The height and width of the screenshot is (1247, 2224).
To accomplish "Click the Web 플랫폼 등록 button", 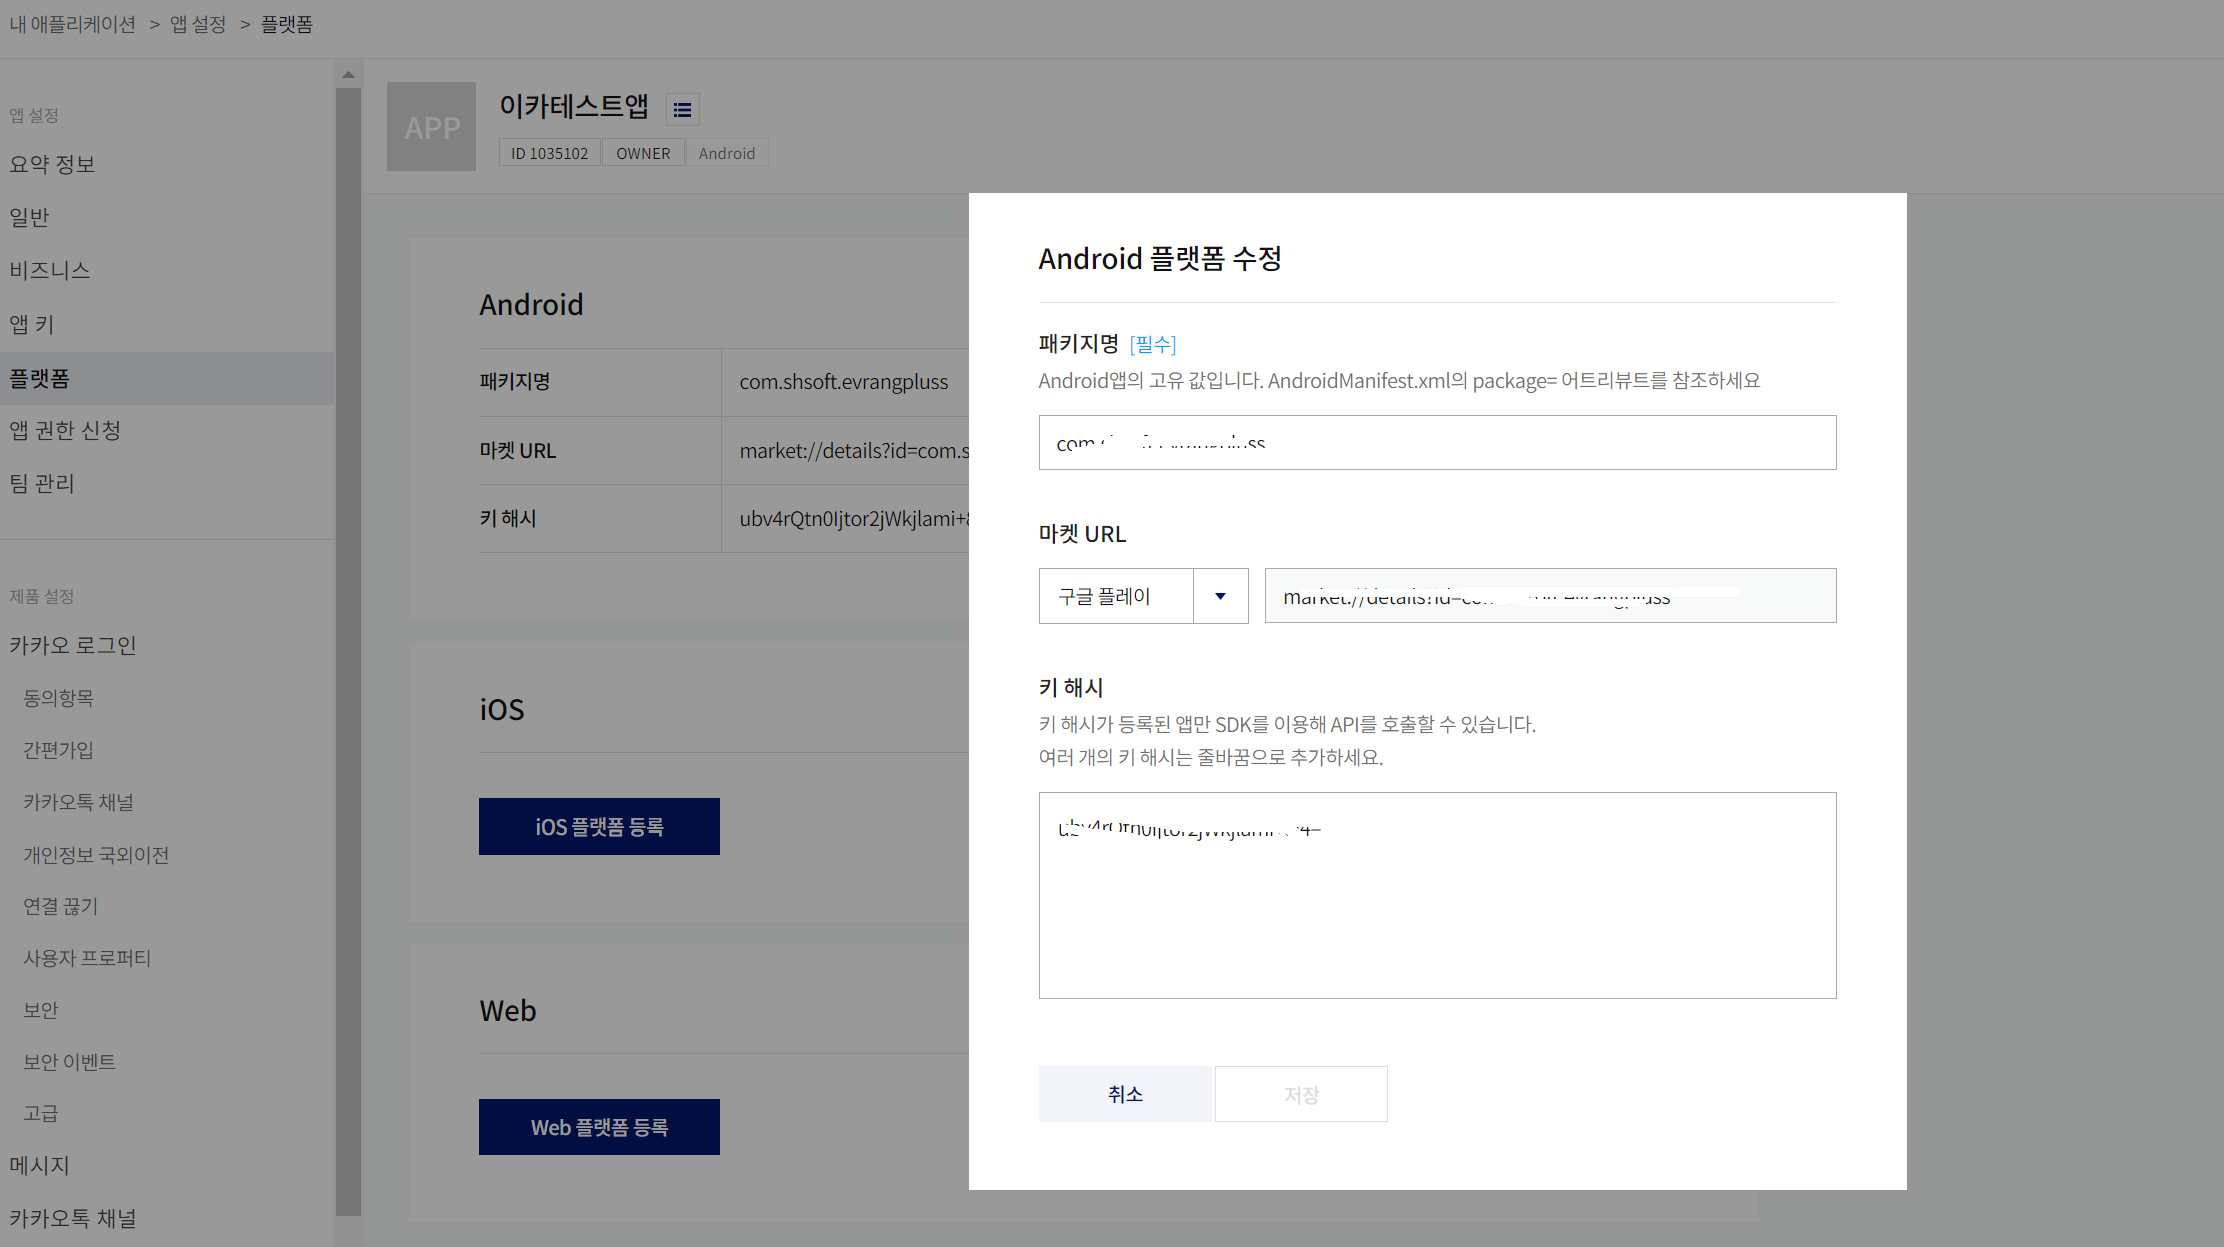I will [599, 1127].
